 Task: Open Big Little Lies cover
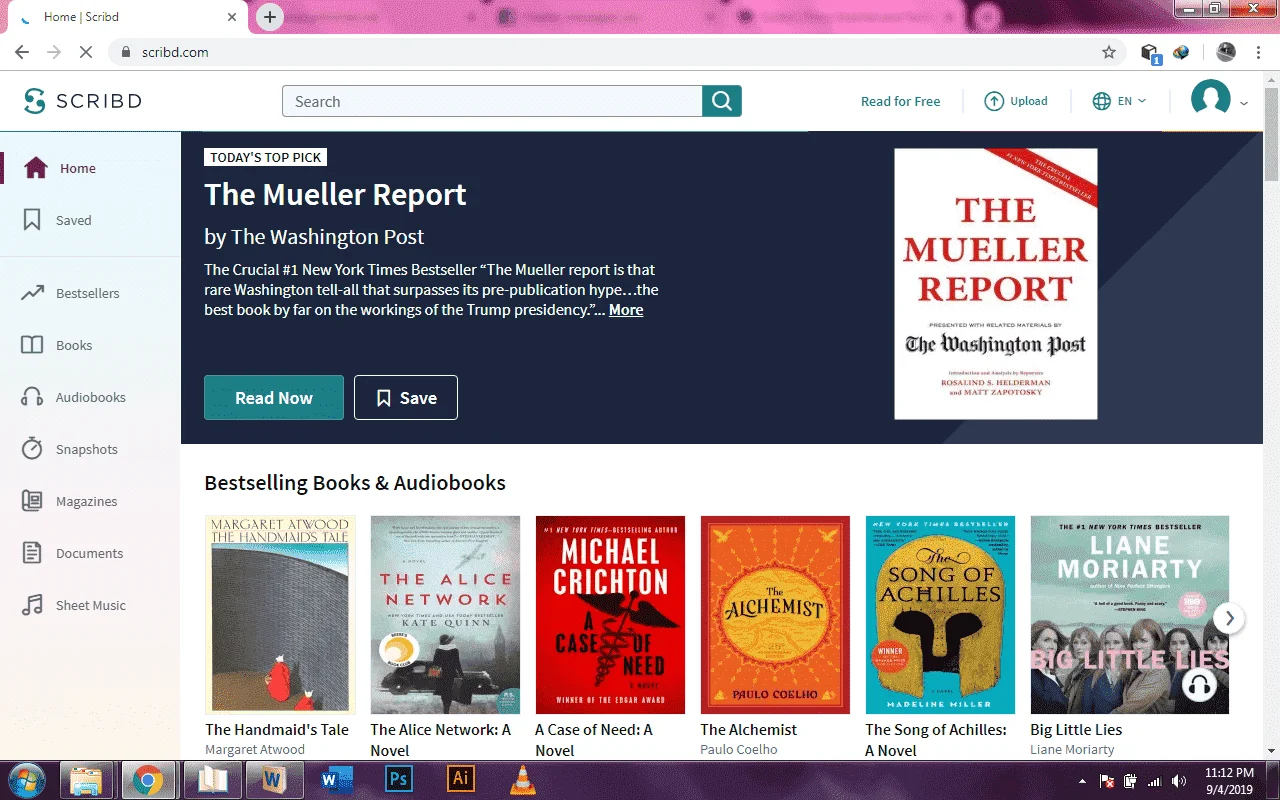(x=1129, y=614)
